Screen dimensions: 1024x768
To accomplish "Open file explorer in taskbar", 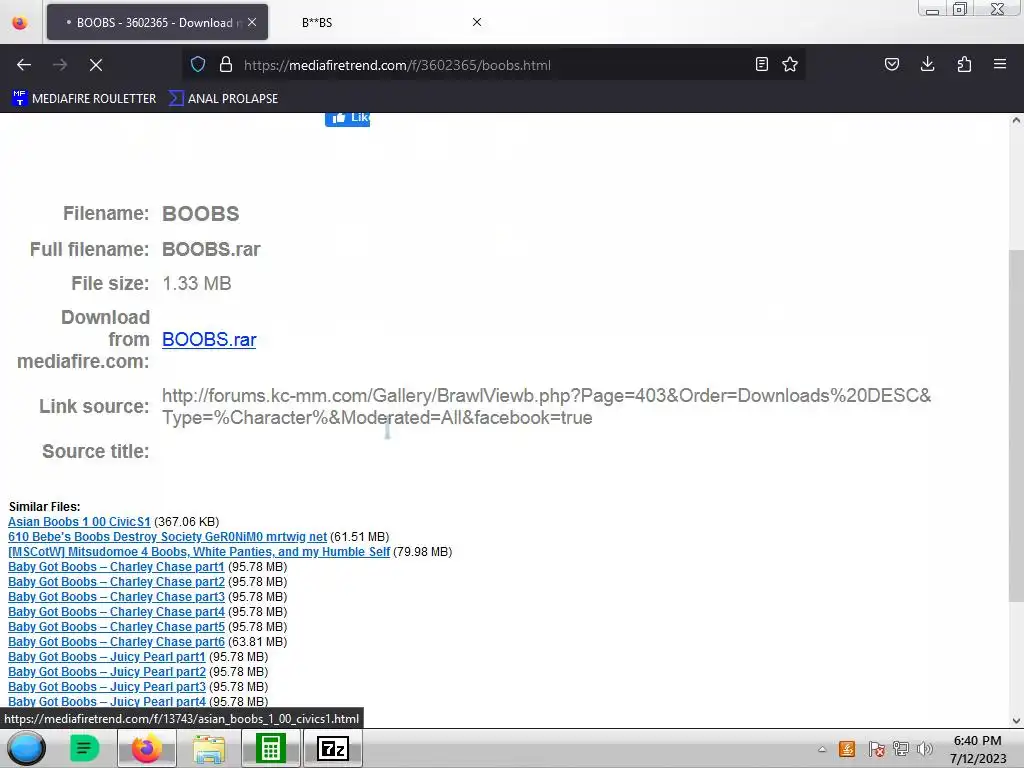I will [x=208, y=748].
